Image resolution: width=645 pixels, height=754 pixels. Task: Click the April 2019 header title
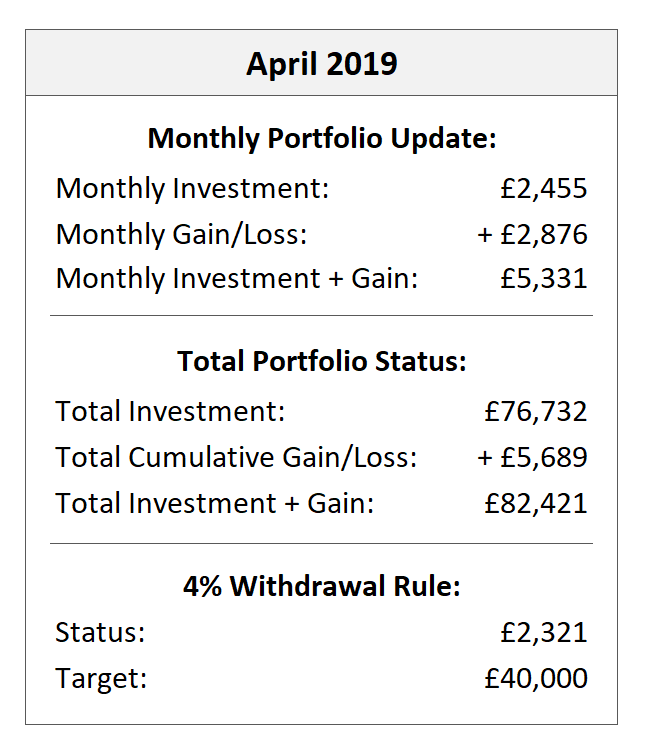click(321, 64)
